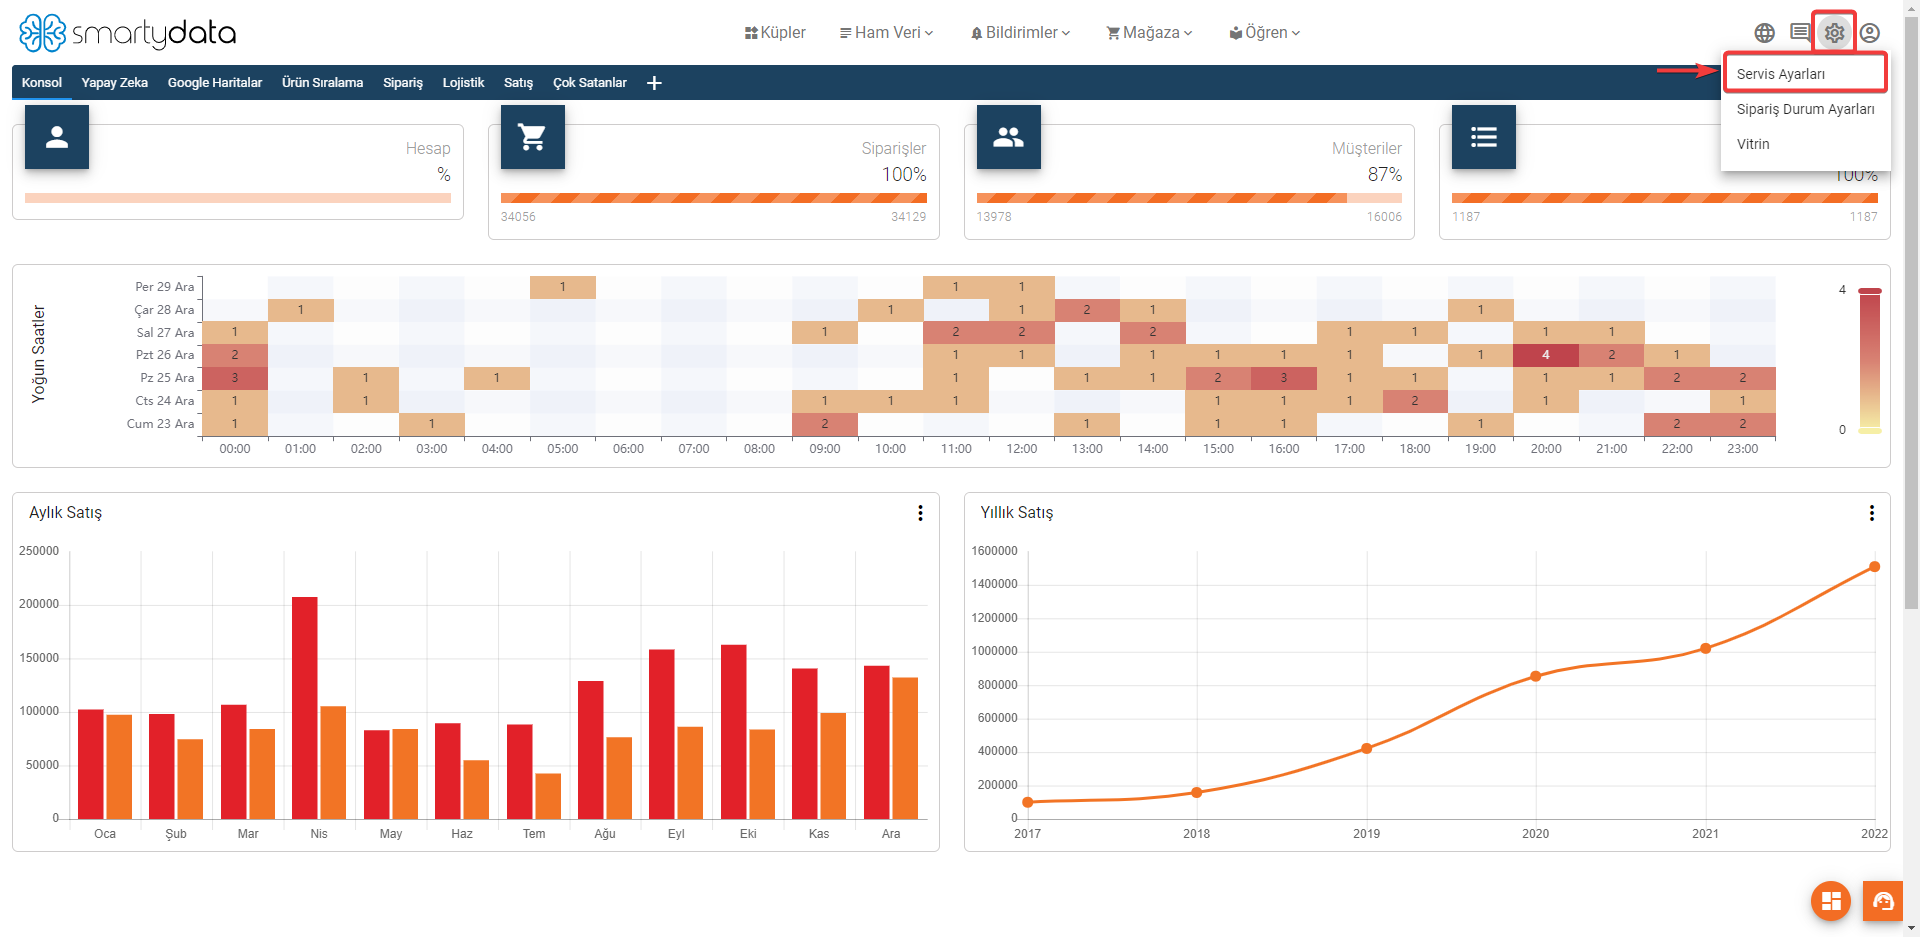
Task: Switch to the Ürün Sıralama tab
Action: coord(322,83)
